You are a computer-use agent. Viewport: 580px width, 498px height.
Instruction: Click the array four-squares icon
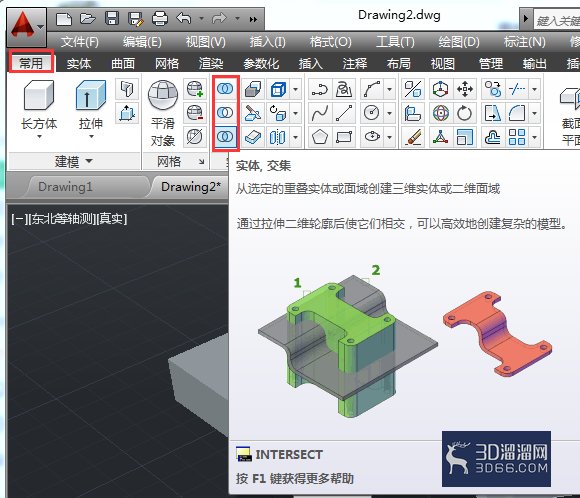point(517,137)
